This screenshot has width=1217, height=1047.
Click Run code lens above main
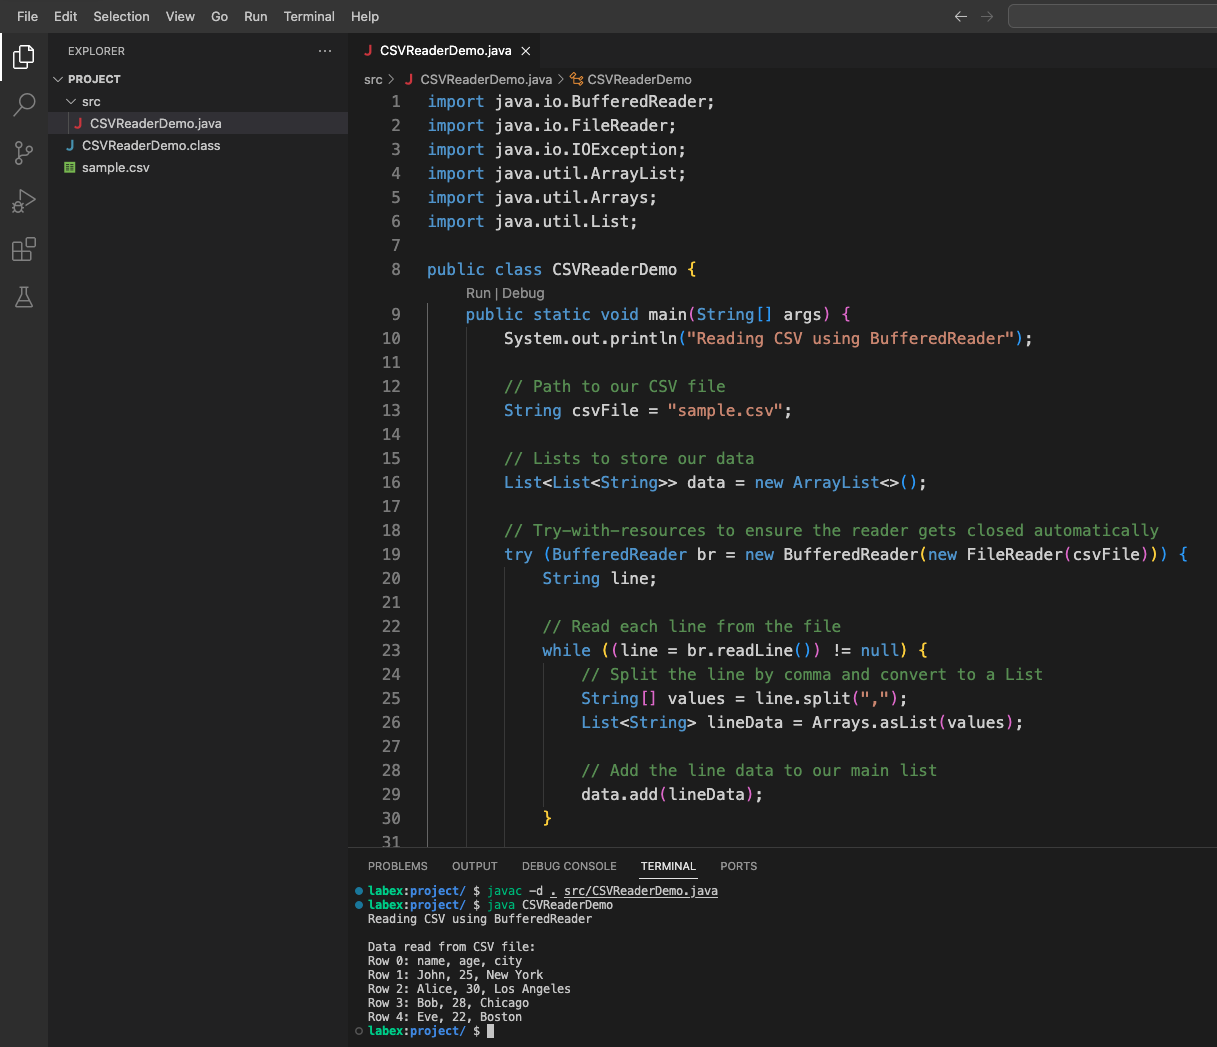pyautogui.click(x=478, y=293)
